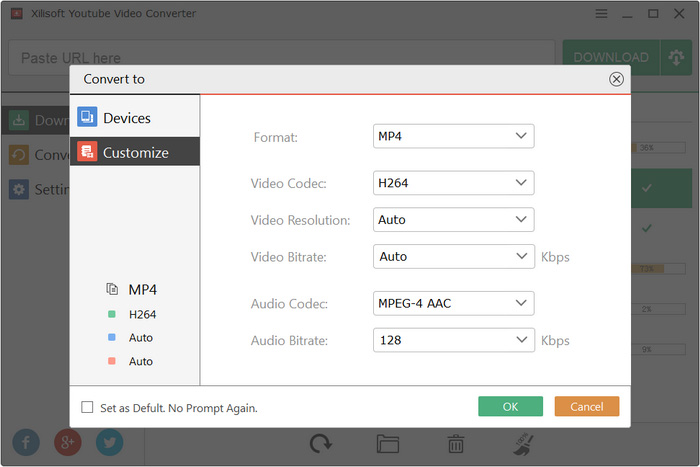Screen dimensions: 700x467
Task: Click the 36% progress bar
Action: pos(658,147)
